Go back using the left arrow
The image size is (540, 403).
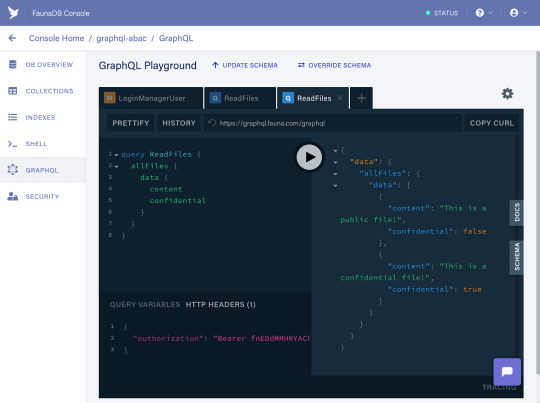coord(12,38)
